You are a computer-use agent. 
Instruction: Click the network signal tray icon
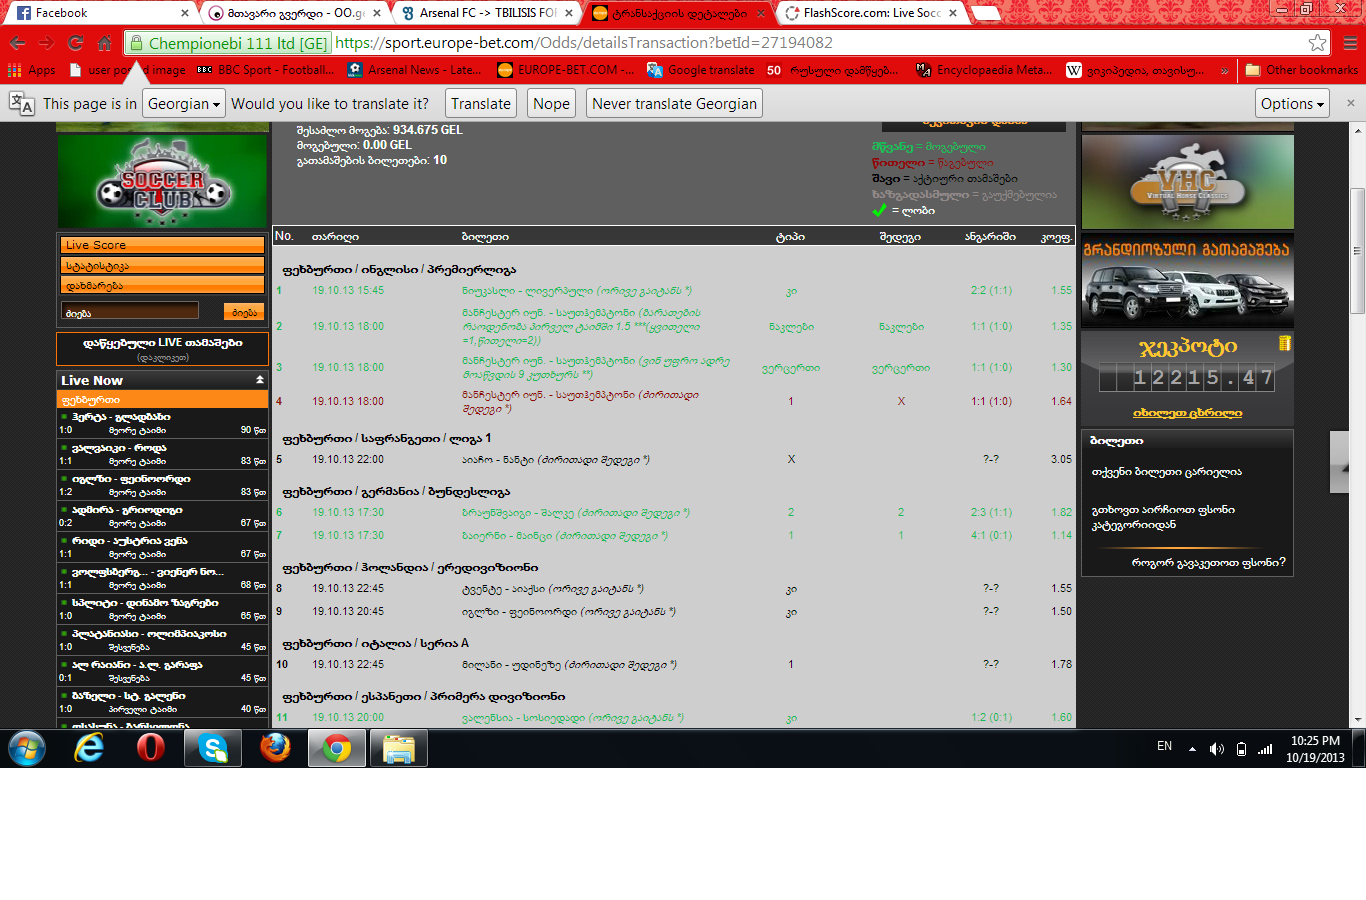coord(1265,749)
